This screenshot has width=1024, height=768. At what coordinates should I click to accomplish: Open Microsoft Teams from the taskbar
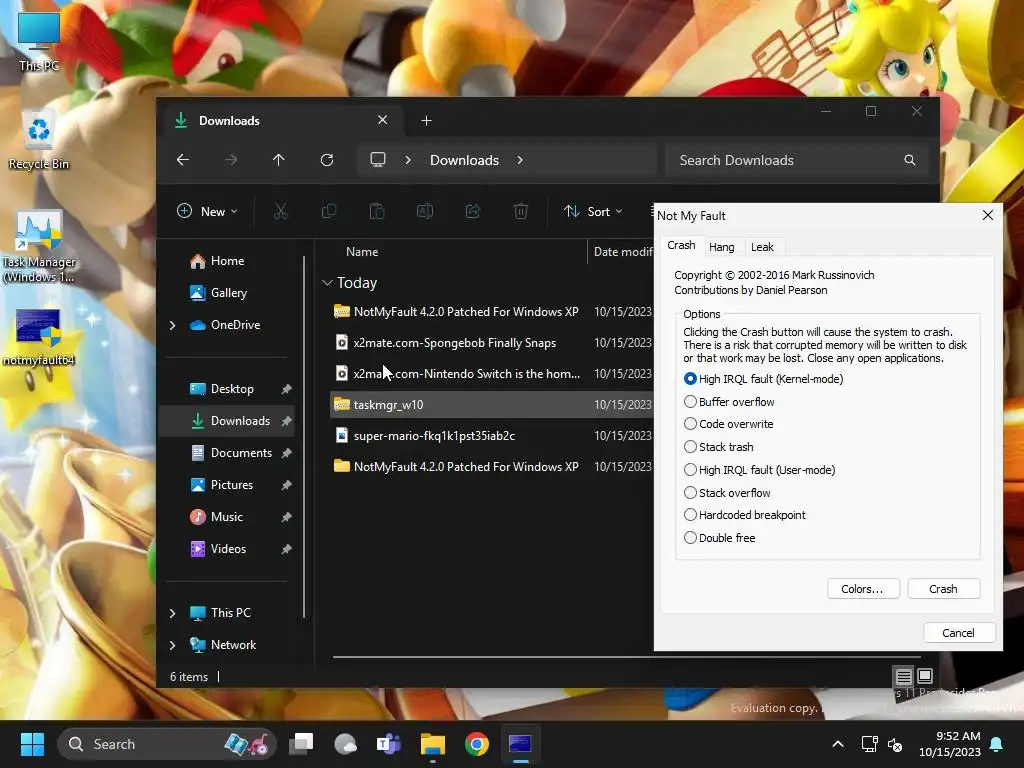389,744
